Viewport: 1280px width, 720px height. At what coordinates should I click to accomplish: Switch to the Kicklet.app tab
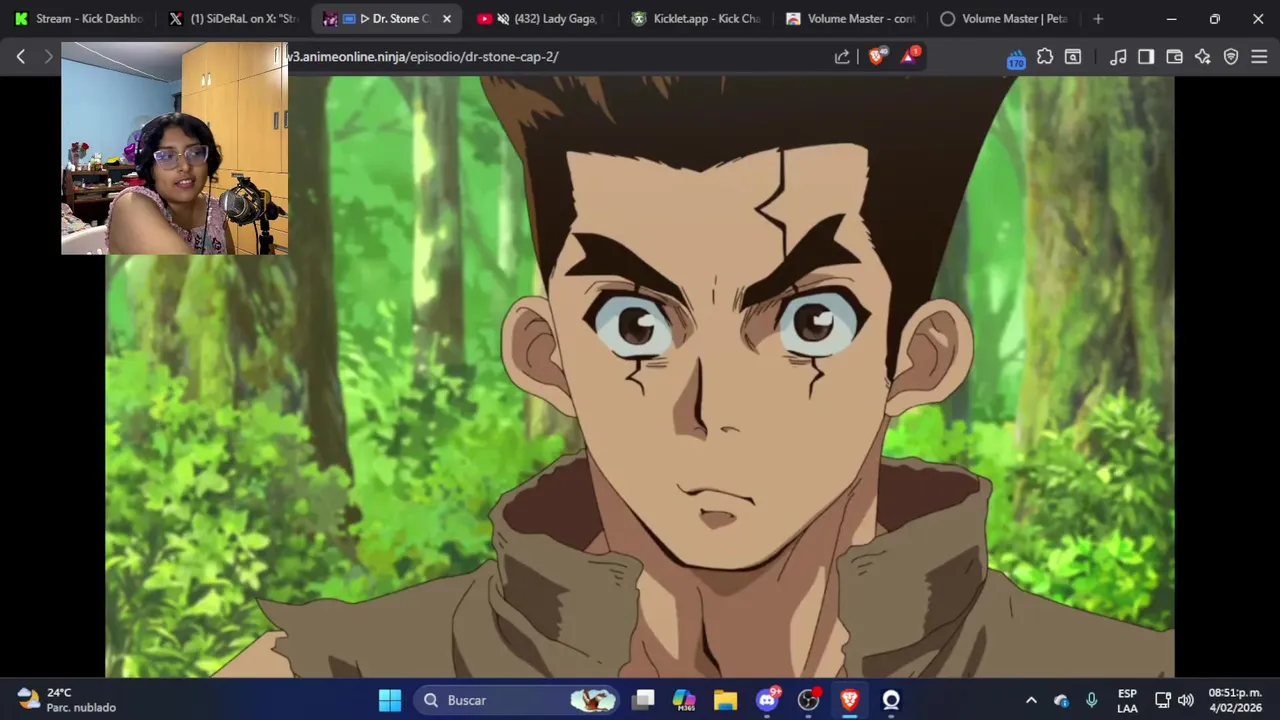coord(696,18)
